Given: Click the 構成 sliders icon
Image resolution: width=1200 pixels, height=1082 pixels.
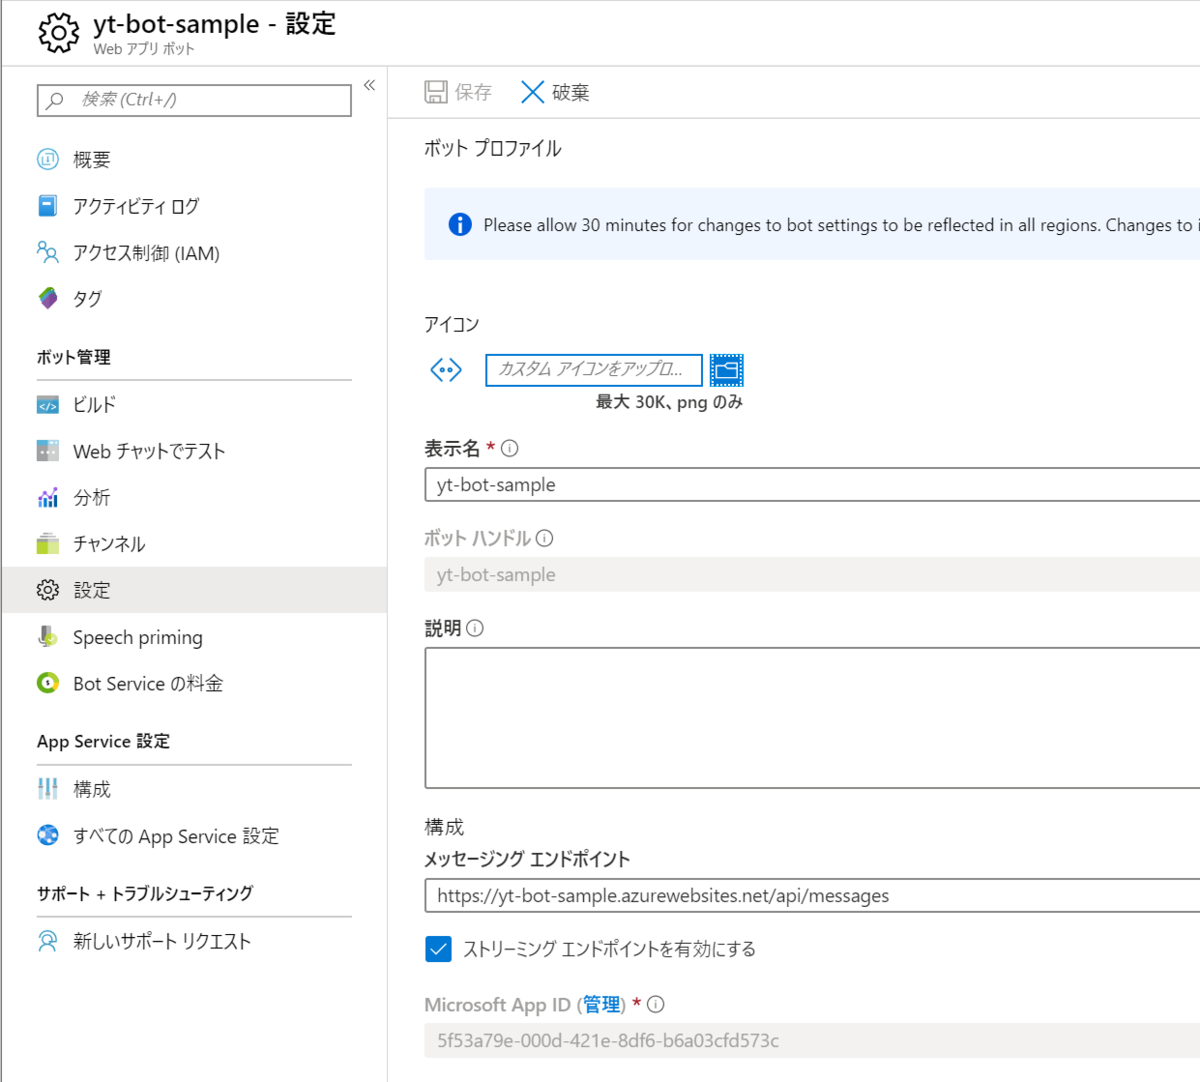Looking at the screenshot, I should (48, 789).
